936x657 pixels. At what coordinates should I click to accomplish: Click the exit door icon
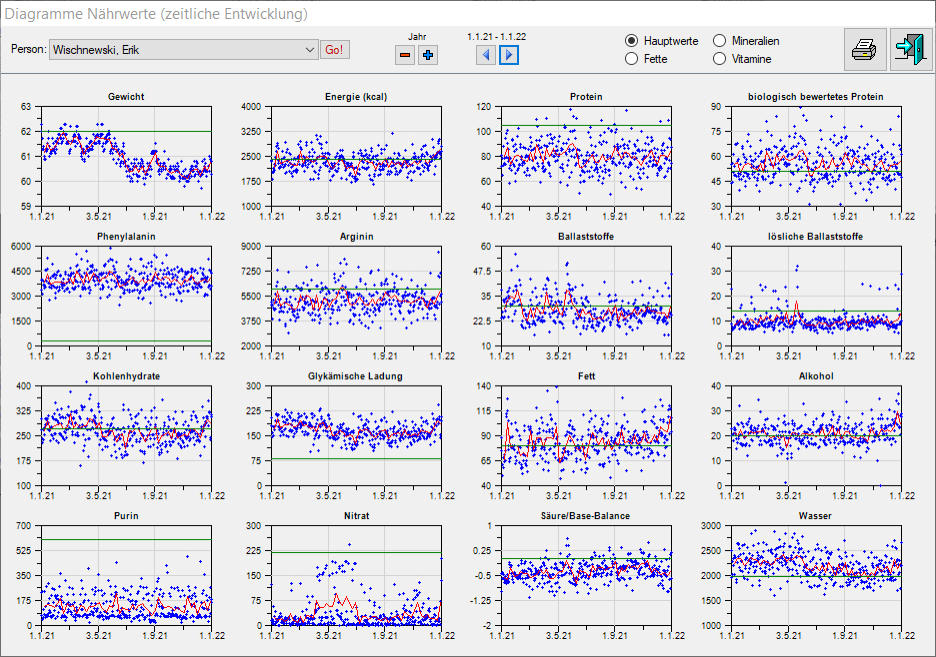point(910,49)
